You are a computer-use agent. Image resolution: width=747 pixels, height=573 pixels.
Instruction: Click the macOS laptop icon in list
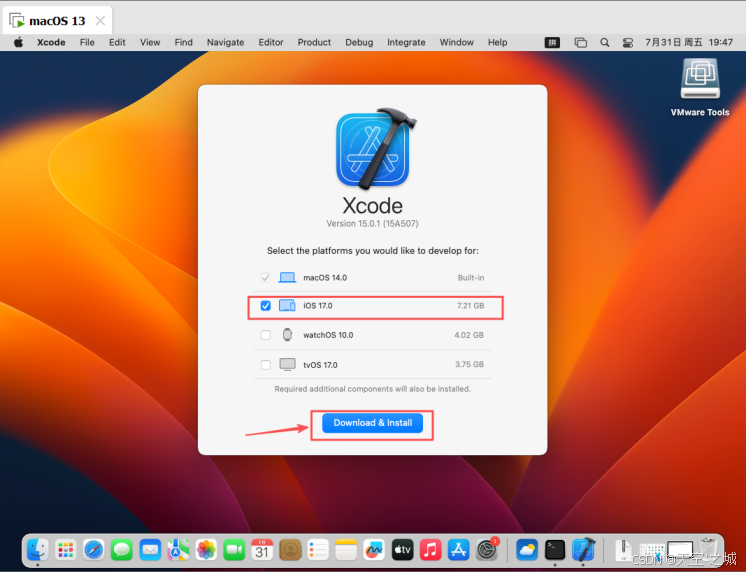pos(287,277)
